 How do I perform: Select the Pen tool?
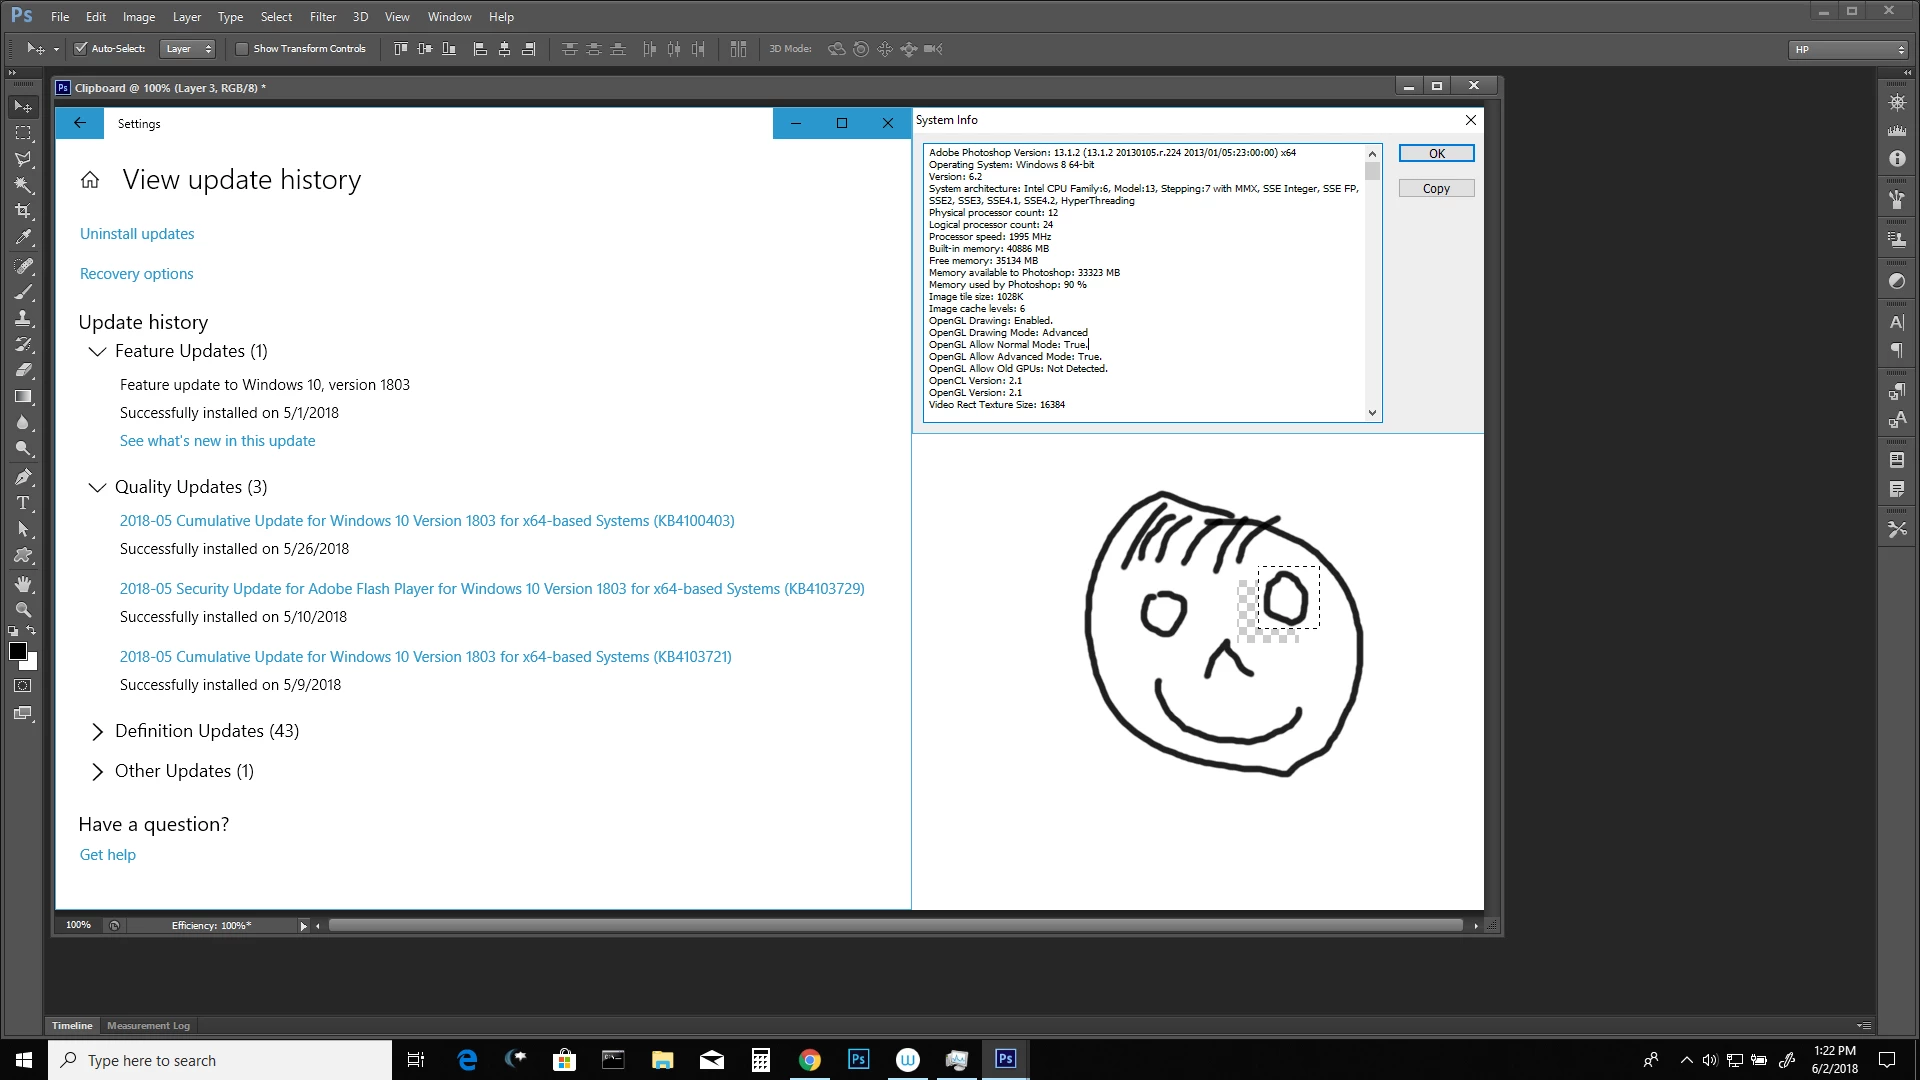click(23, 477)
